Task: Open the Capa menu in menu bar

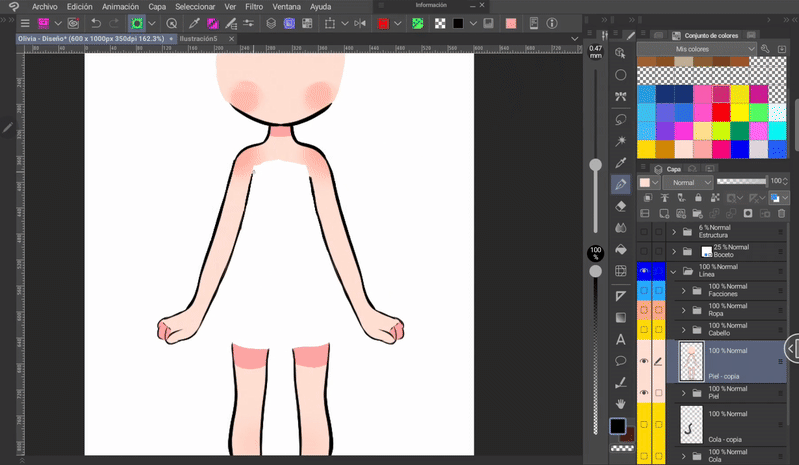Action: point(157,6)
